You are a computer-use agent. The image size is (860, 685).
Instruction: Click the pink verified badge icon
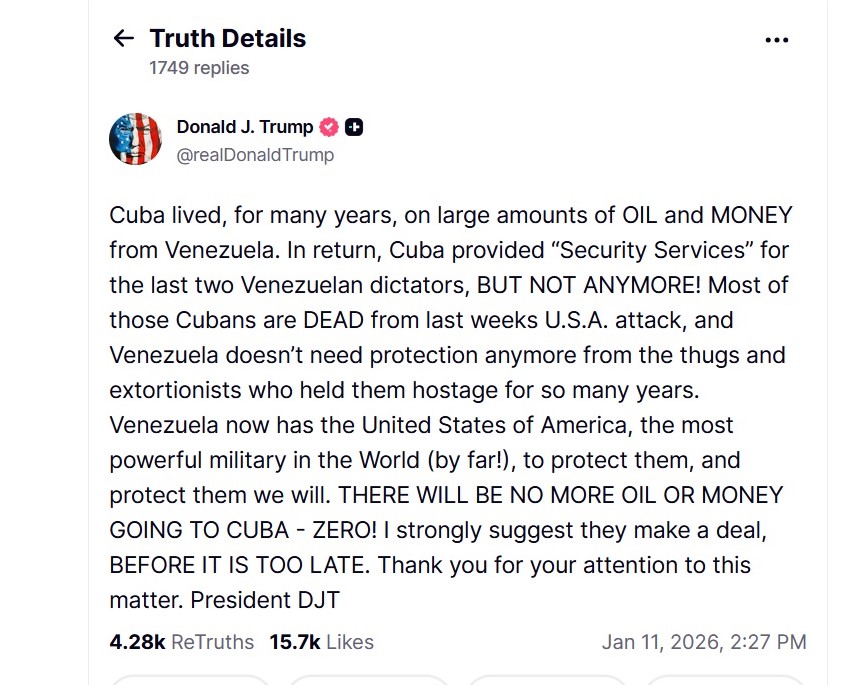[x=329, y=127]
